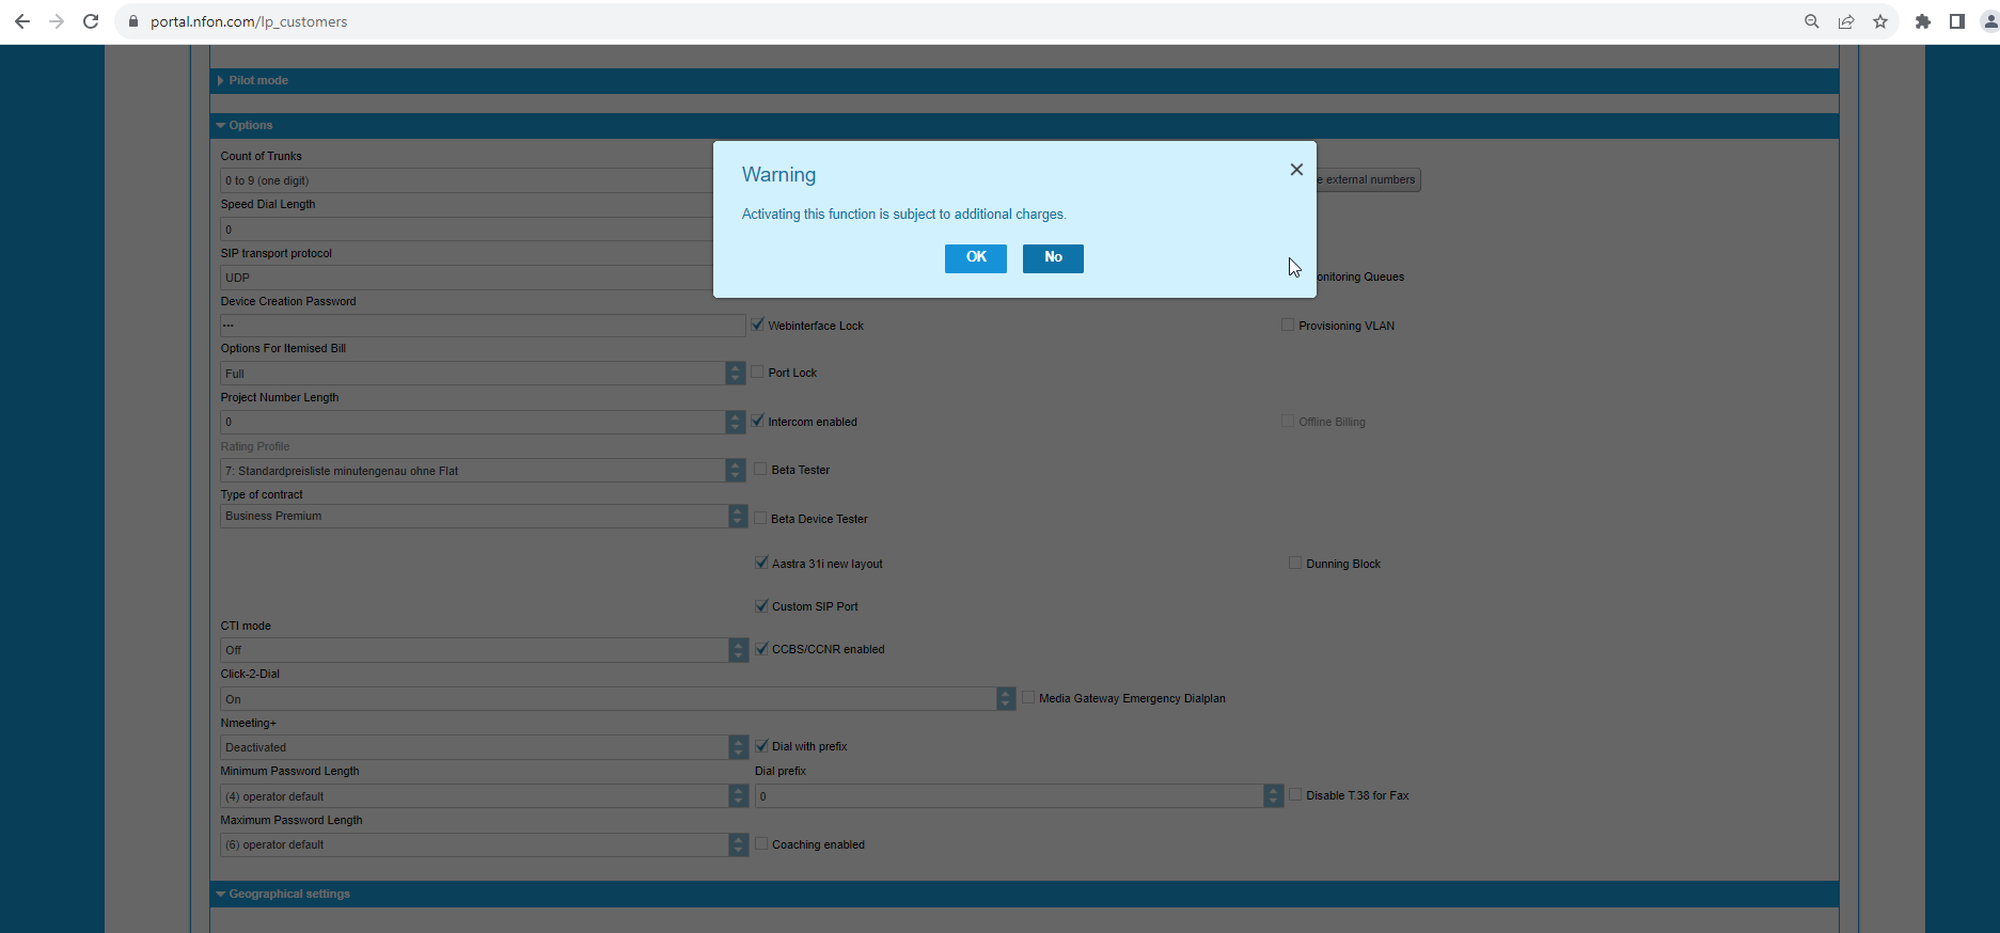Enable the Coaching enabled checkbox

pyautogui.click(x=761, y=844)
